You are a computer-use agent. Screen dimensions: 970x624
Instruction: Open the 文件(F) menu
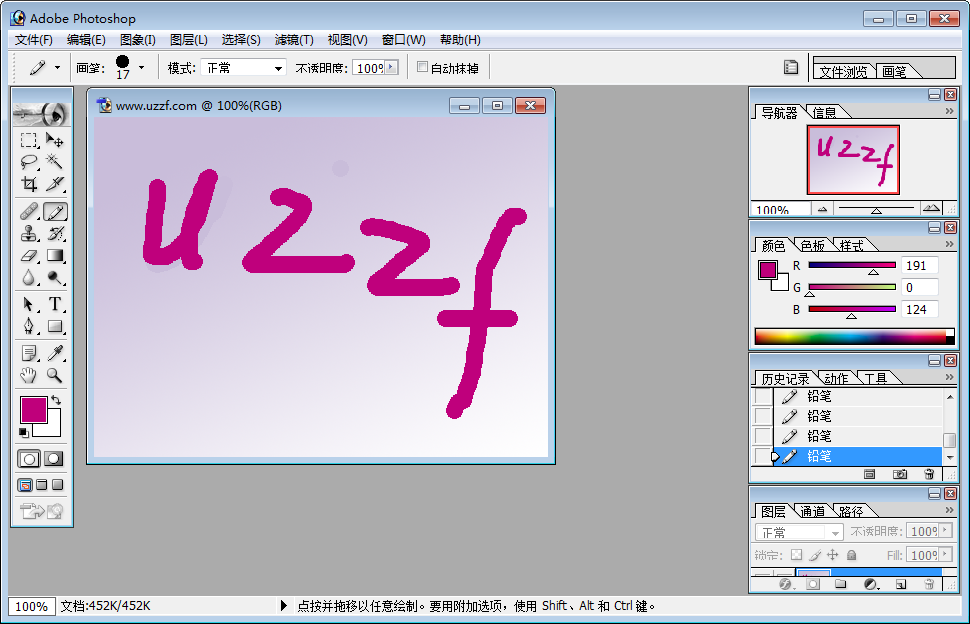point(33,40)
